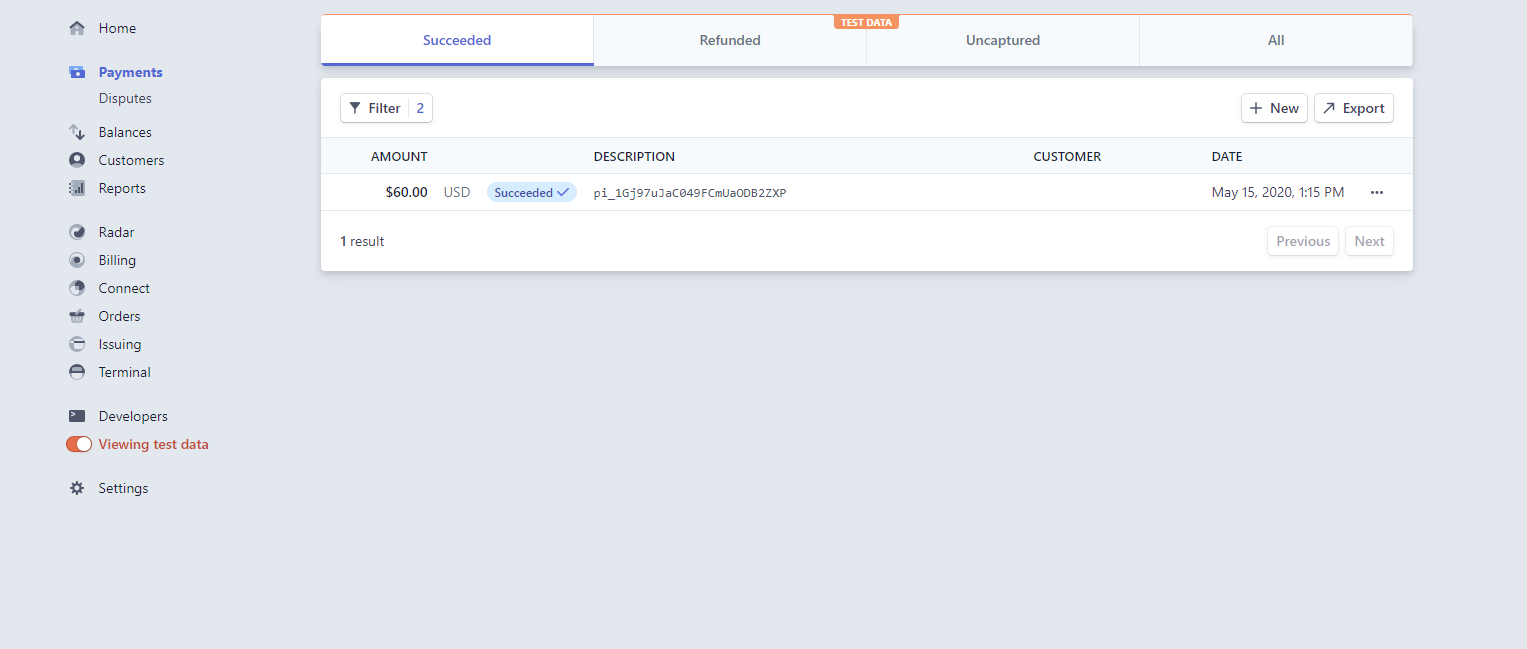Viewport: 1527px width, 649px height.
Task: Click the Radar icon in sidebar
Action: (77, 232)
